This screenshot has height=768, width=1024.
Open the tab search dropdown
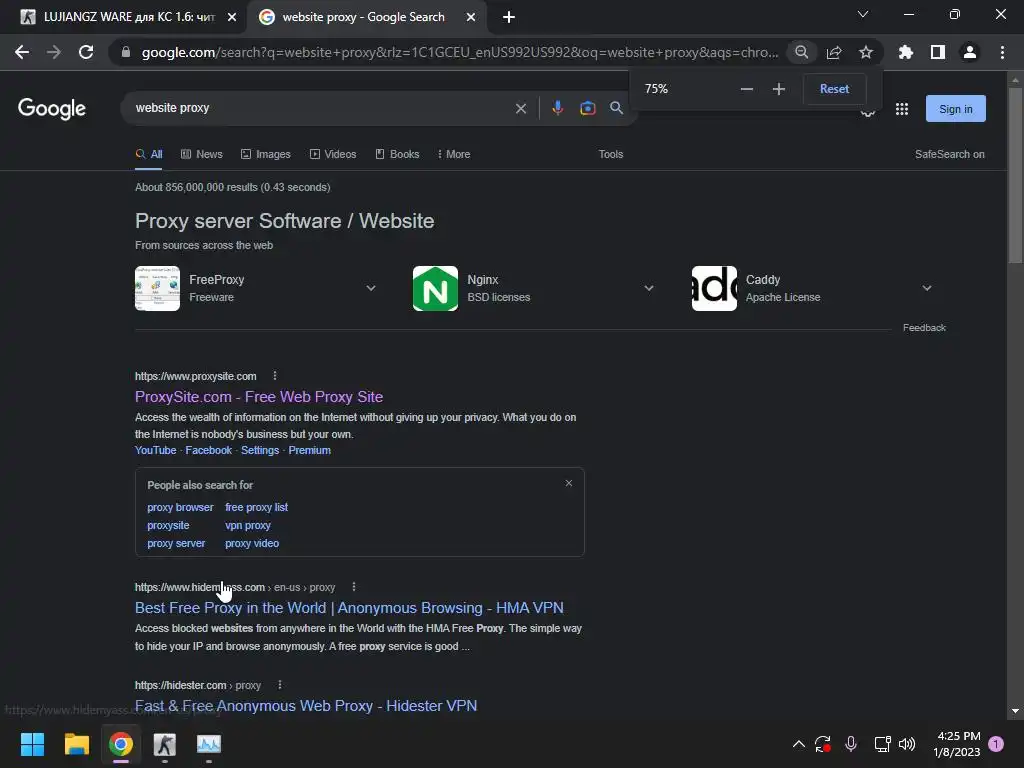pyautogui.click(x=863, y=14)
